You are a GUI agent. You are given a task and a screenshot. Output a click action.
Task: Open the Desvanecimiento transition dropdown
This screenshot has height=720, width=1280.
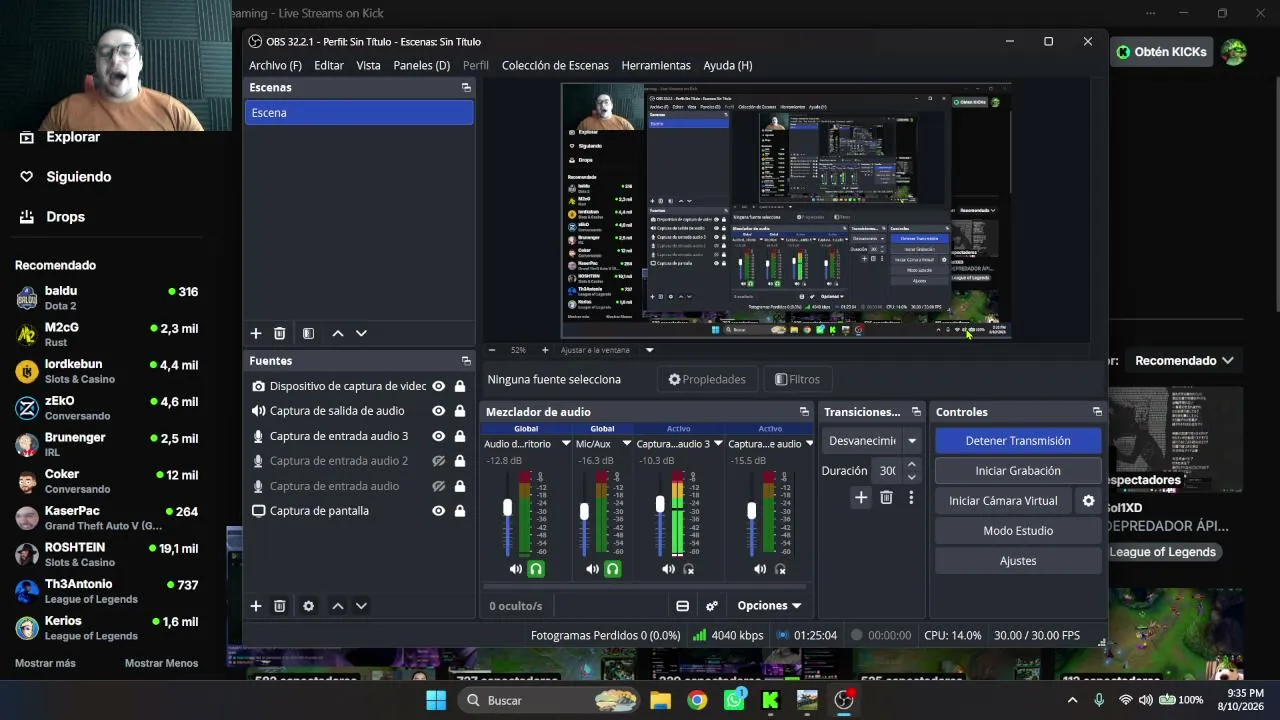[x=911, y=441]
